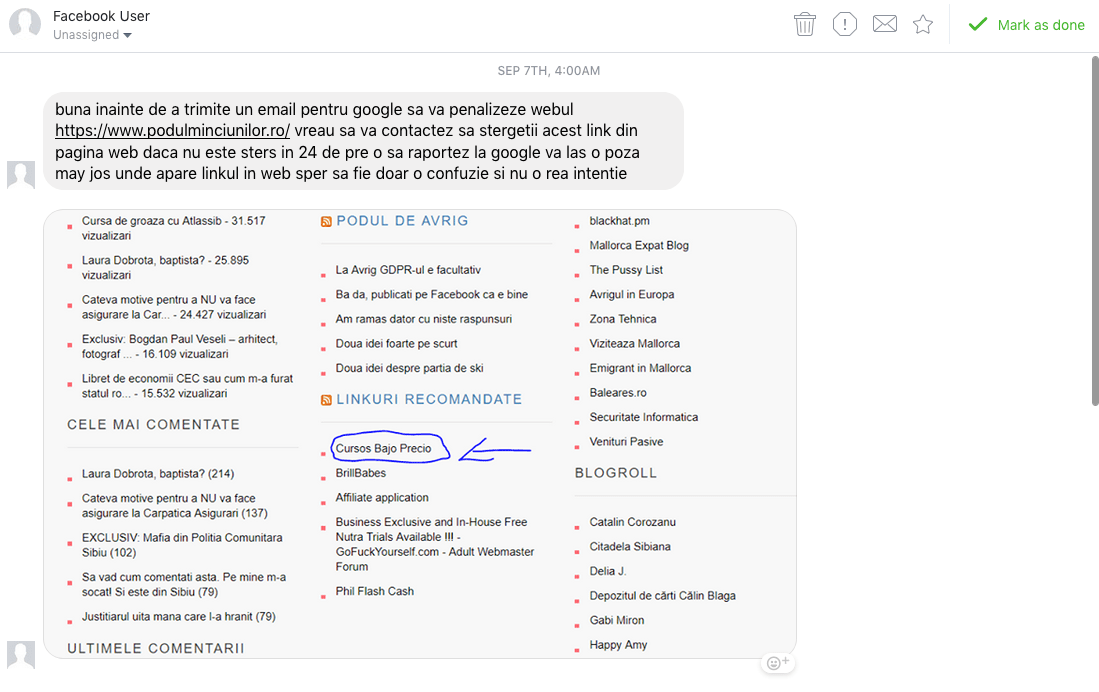Click Linkuri Recomandate heading in the image
This screenshot has height=692, width=1099.
(429, 399)
